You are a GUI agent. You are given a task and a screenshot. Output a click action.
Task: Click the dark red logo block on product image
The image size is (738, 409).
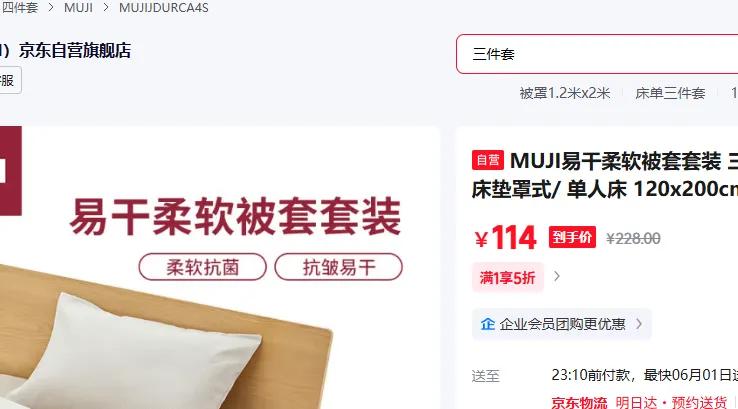tap(10, 170)
